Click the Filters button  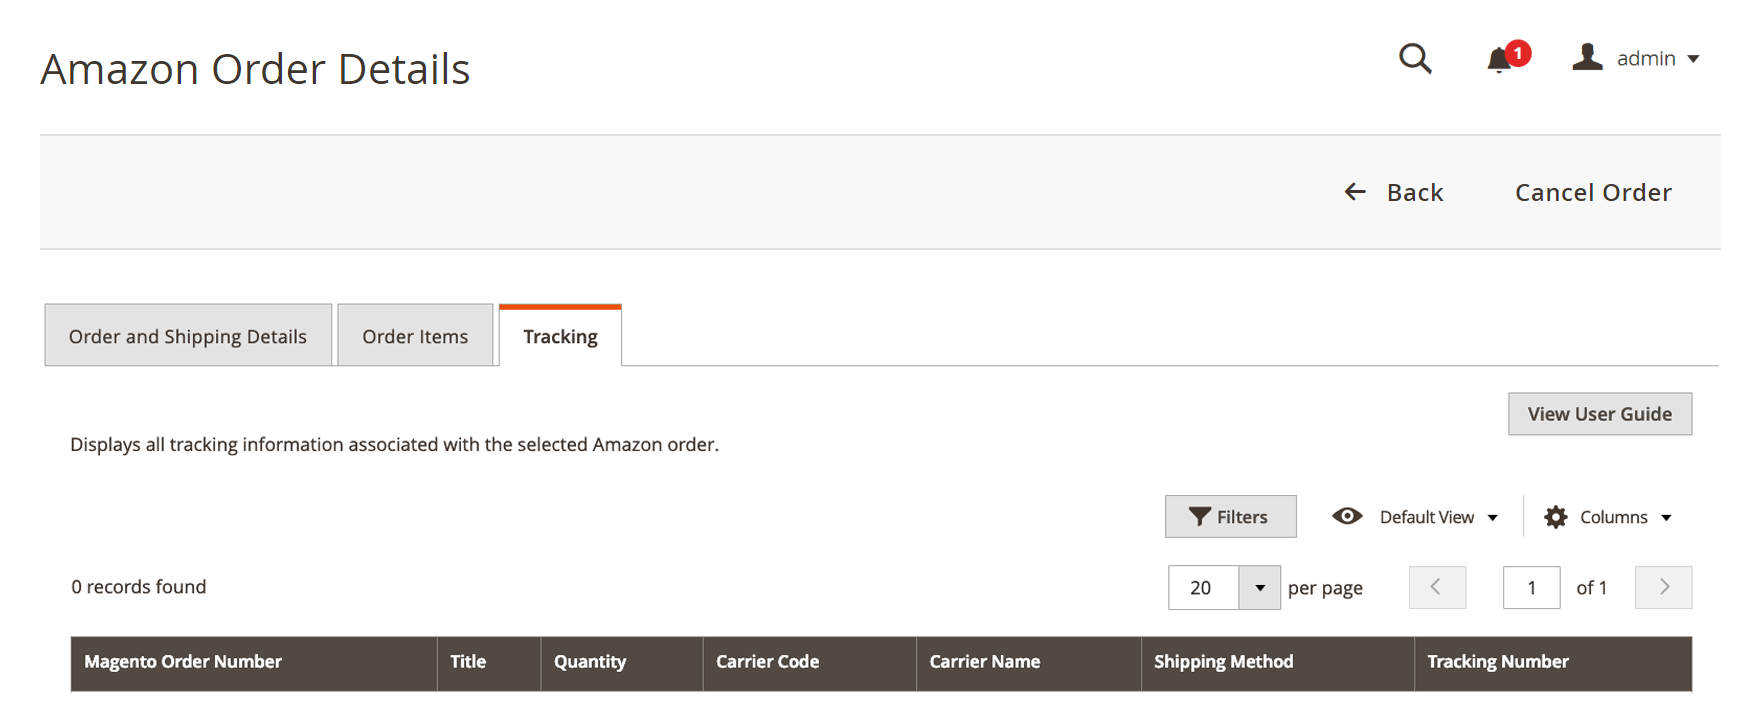click(x=1230, y=517)
